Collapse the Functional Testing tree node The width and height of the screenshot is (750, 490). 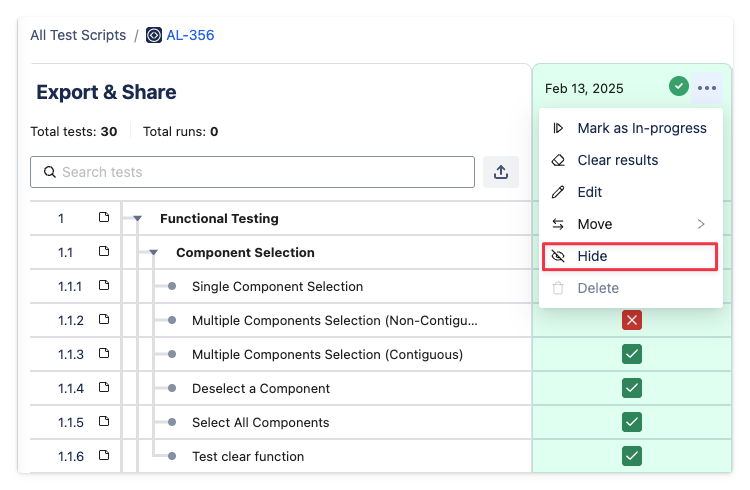pyautogui.click(x=137, y=219)
